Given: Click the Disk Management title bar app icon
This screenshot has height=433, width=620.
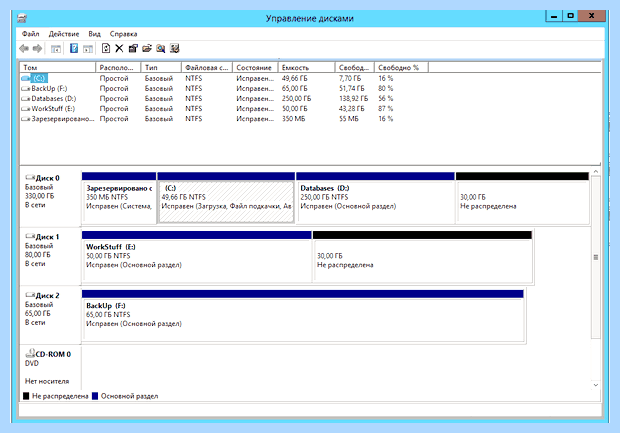Looking at the screenshot, I should 22,18.
